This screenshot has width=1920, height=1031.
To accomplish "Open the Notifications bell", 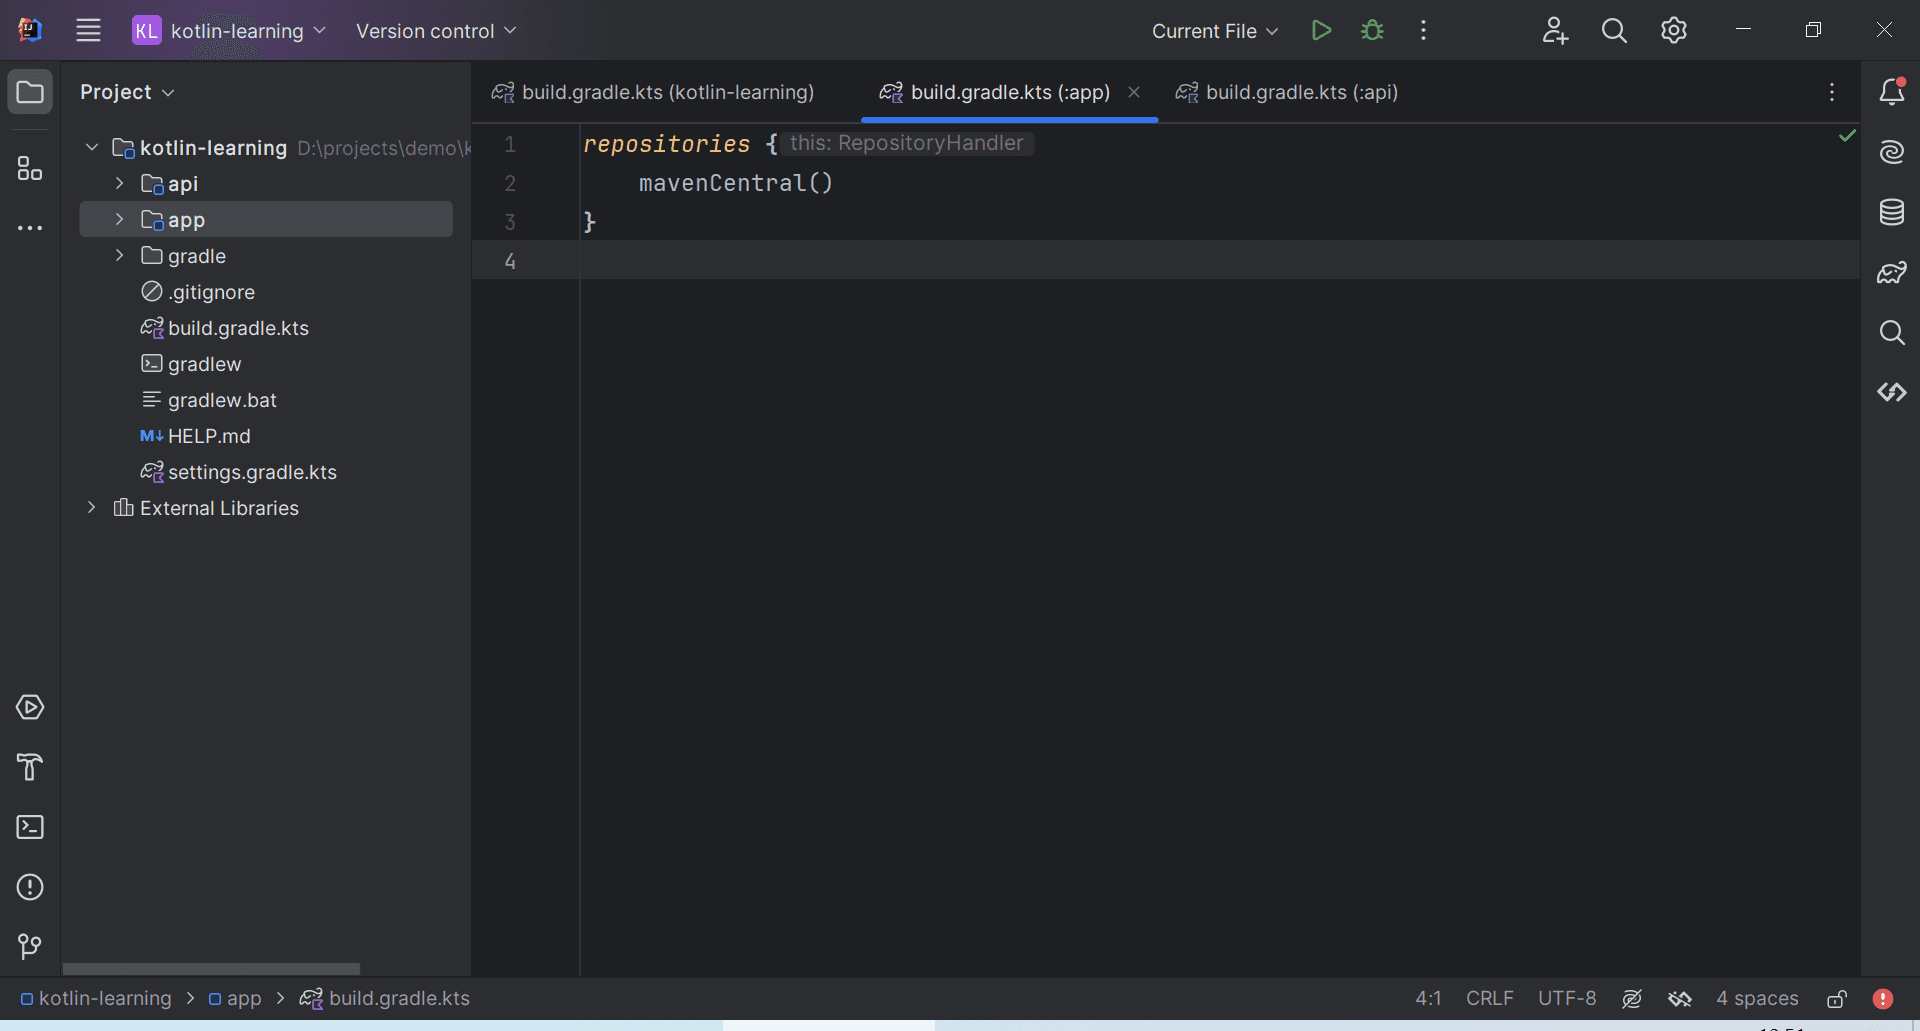I will (1891, 92).
